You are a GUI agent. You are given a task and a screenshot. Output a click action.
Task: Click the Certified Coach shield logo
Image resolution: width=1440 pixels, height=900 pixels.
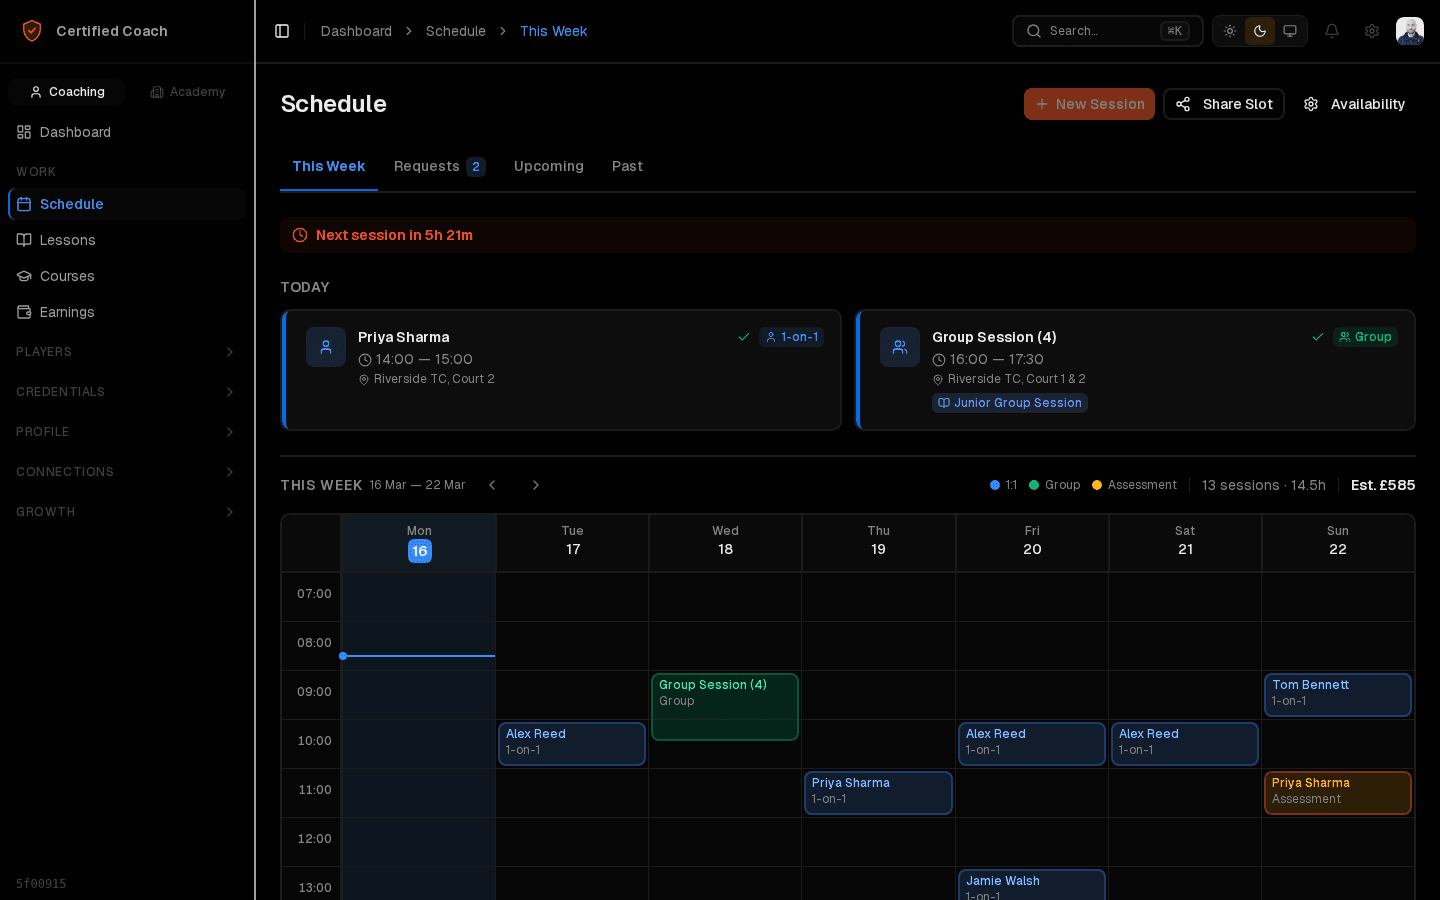coord(32,30)
